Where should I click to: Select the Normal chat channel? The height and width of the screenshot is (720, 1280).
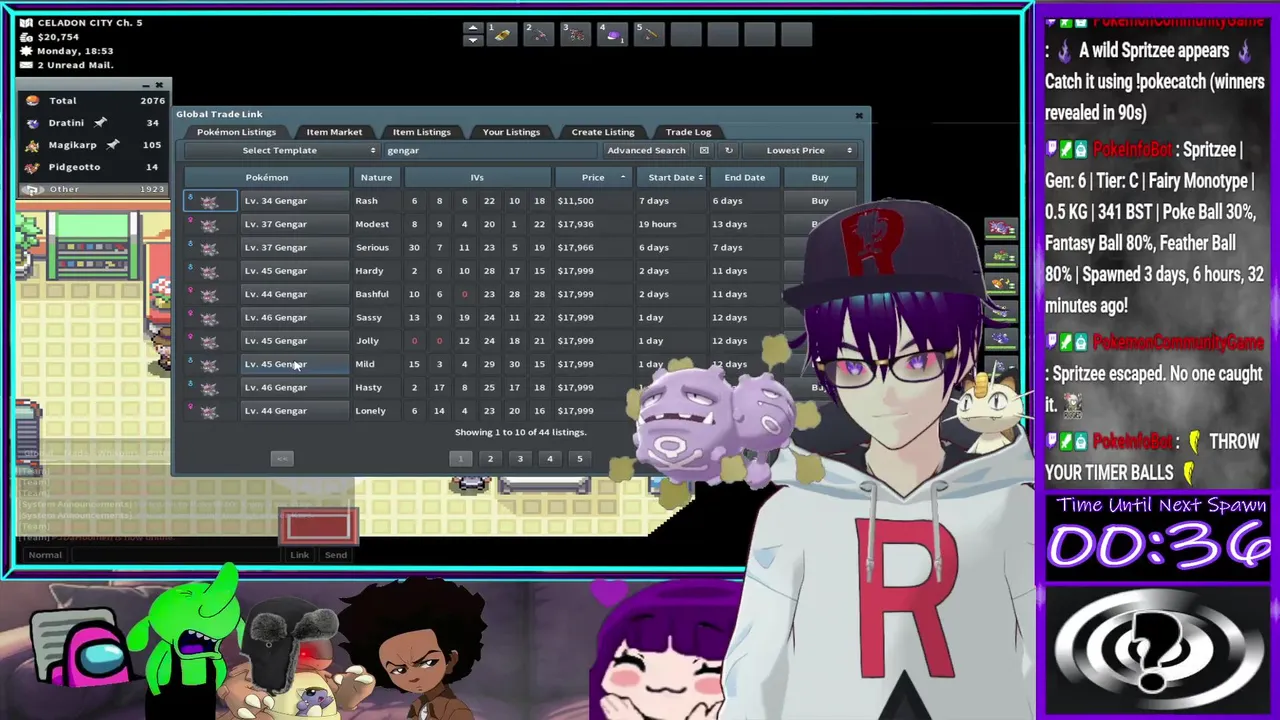coord(44,555)
